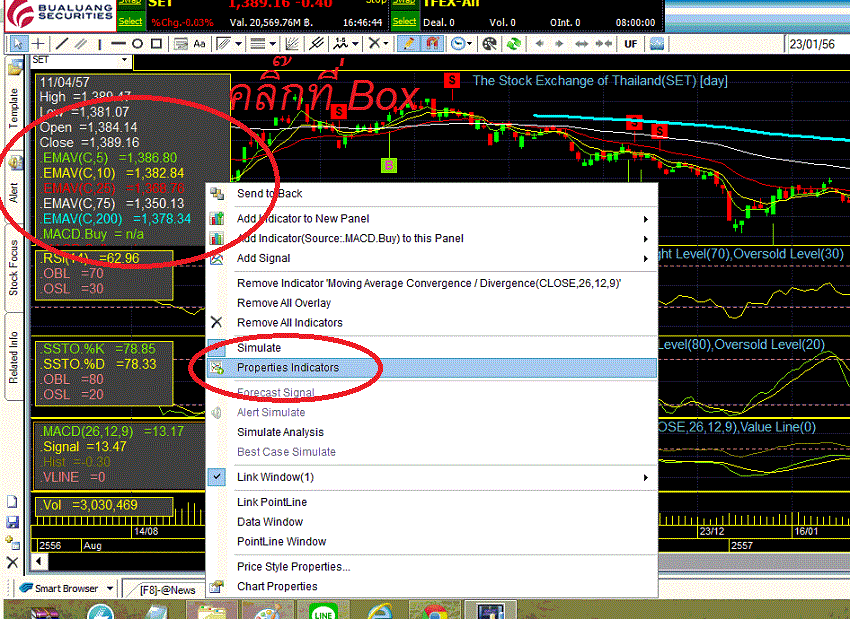Expand Add Indicator to this Panel submenu

point(432,238)
